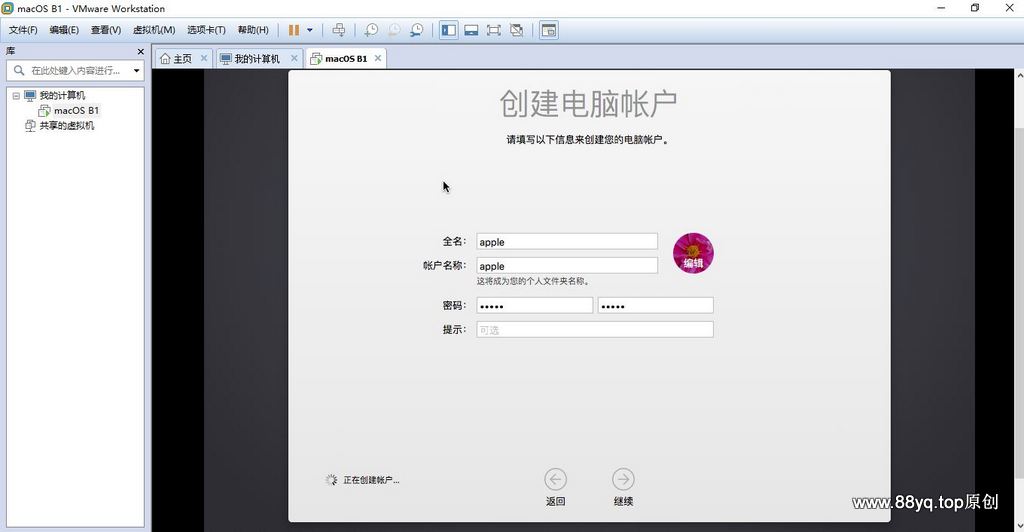This screenshot has width=1024, height=532.
Task: Toggle the thumbnail bar view icon
Action: coord(471,30)
